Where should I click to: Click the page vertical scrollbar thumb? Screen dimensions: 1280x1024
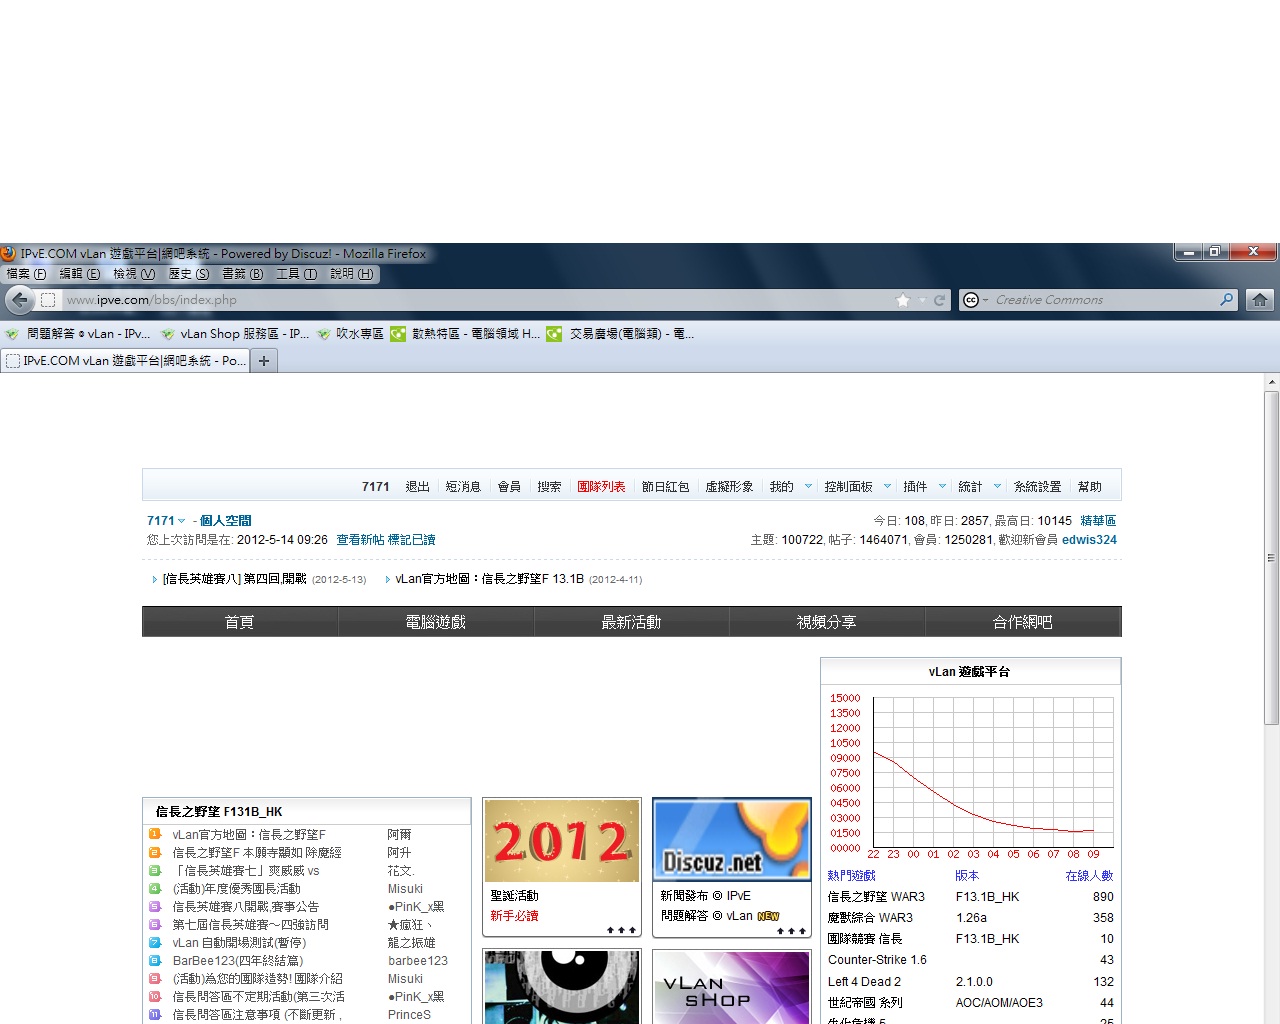coord(1272,558)
